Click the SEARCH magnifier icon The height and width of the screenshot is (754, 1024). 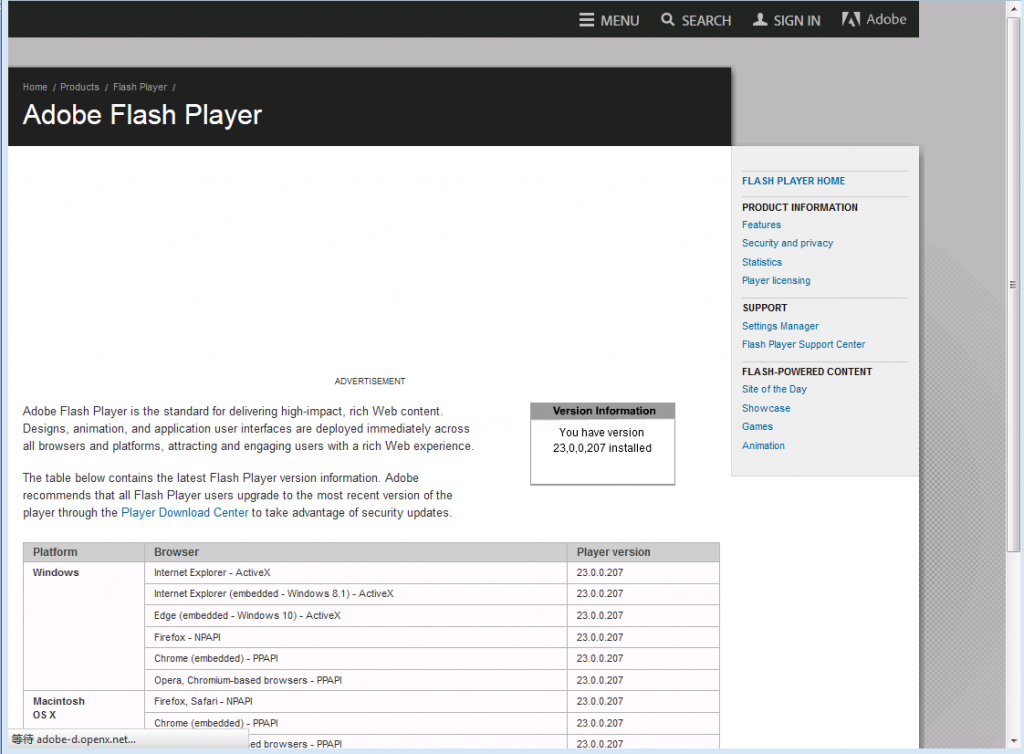(x=667, y=20)
